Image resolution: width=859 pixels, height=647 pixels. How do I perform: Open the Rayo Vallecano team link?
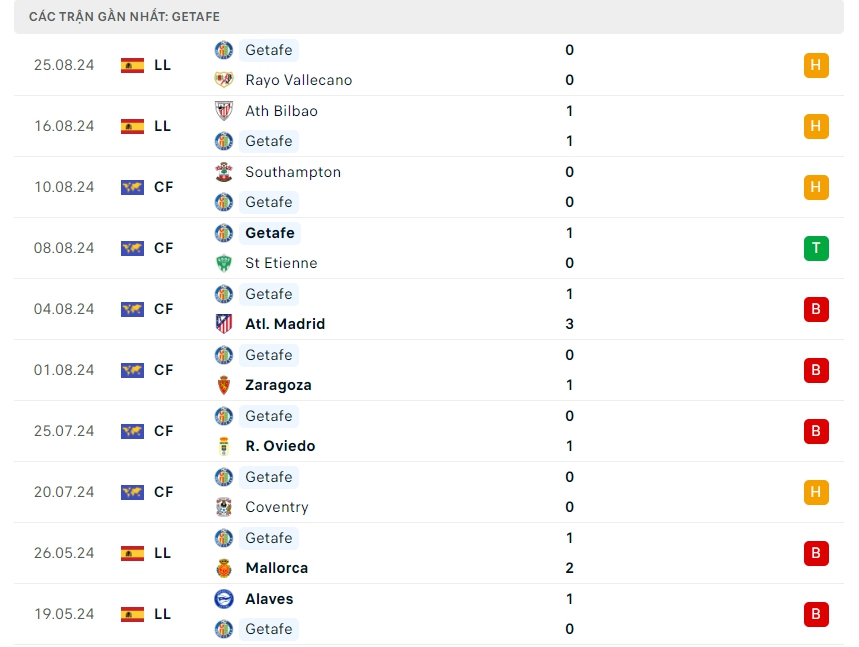[298, 80]
